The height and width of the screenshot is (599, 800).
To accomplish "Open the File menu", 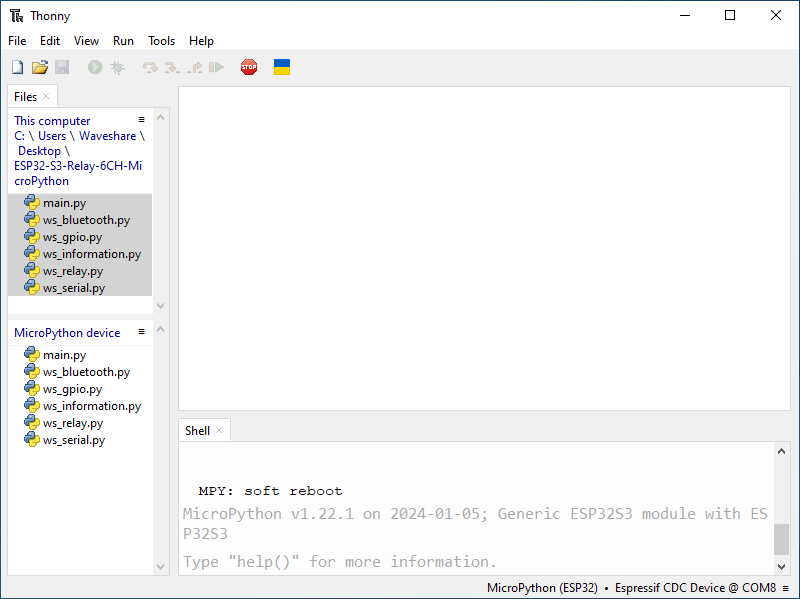I will (x=17, y=41).
